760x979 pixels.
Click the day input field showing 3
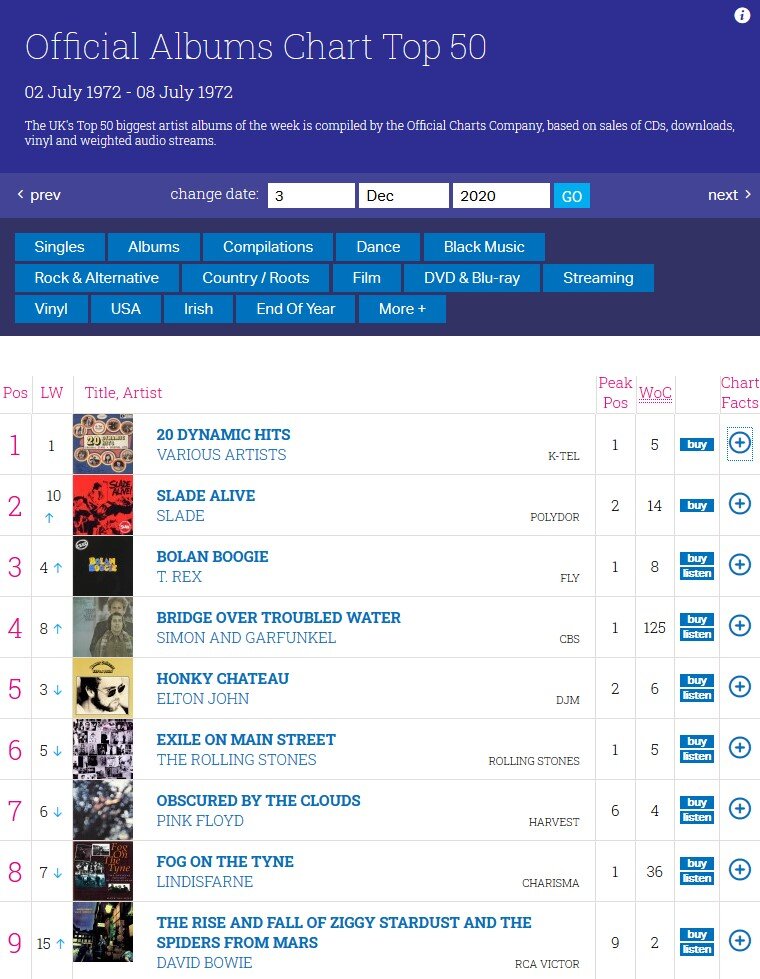pyautogui.click(x=311, y=195)
